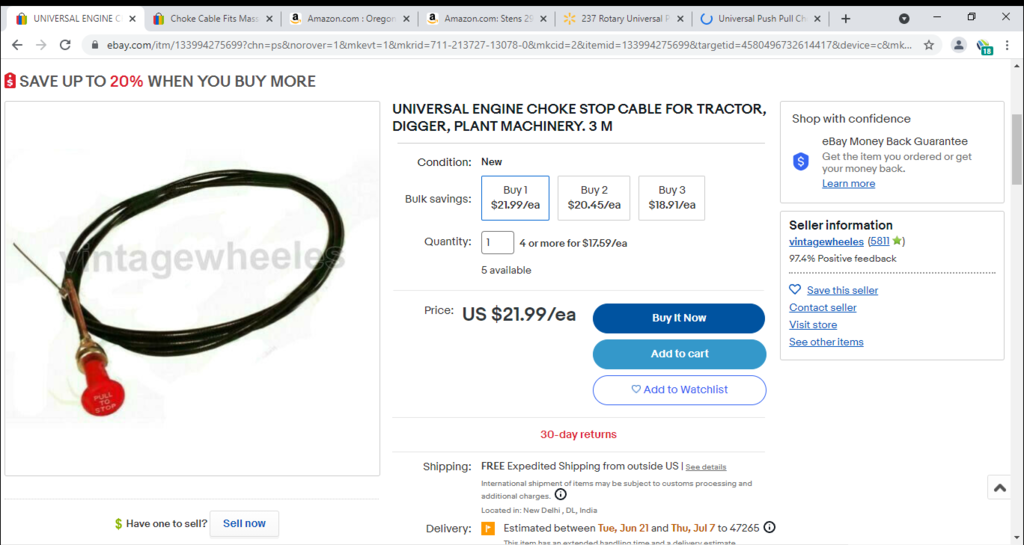Open Chrome three-dot menu
The image size is (1024, 545).
(1007, 45)
